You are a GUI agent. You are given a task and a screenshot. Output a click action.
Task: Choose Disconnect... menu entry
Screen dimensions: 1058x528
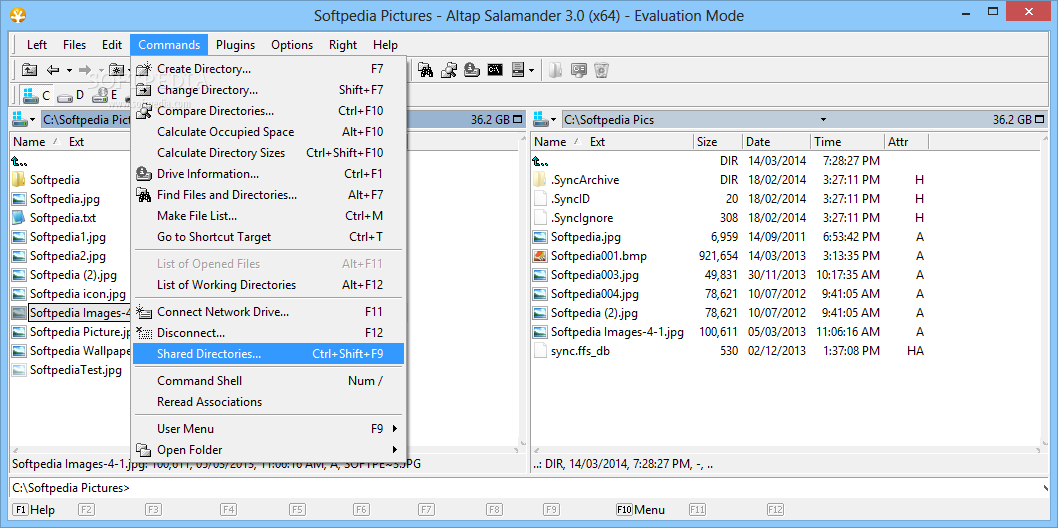point(268,332)
